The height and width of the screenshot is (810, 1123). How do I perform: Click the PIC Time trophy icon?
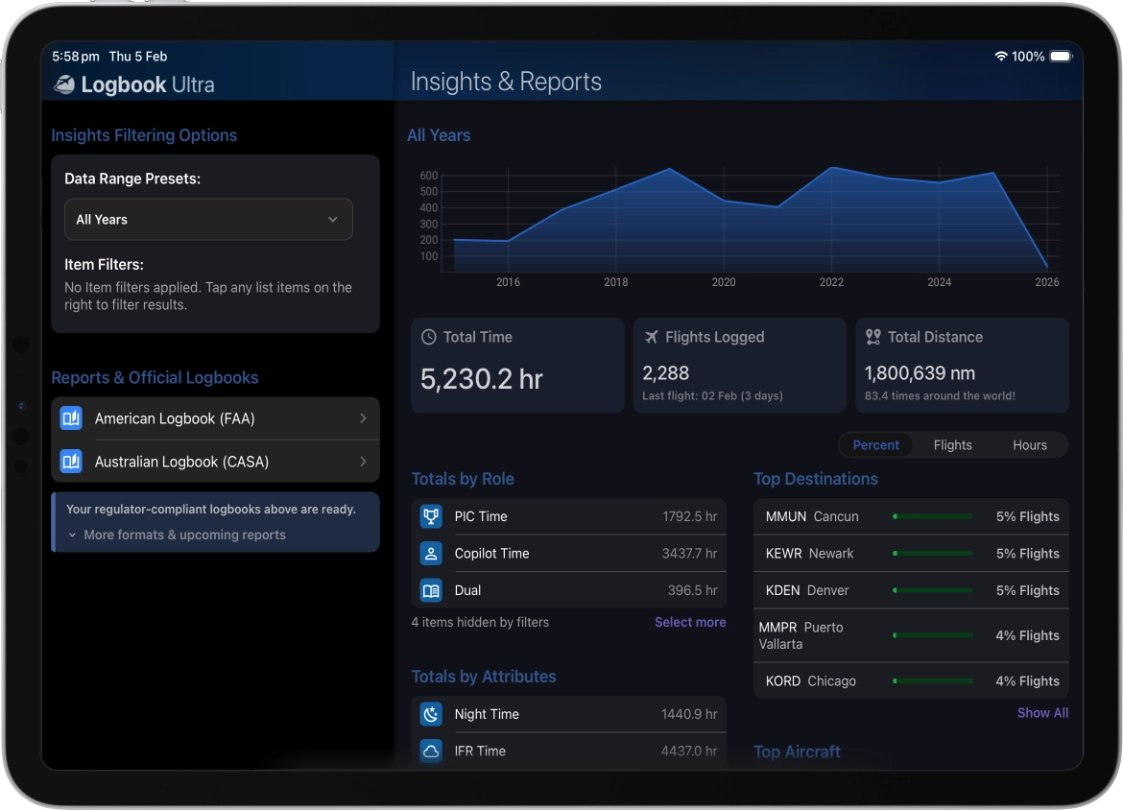click(431, 516)
